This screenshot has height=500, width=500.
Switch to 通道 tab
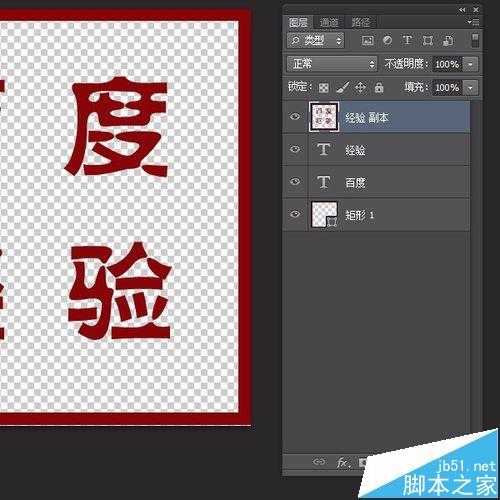click(x=329, y=23)
